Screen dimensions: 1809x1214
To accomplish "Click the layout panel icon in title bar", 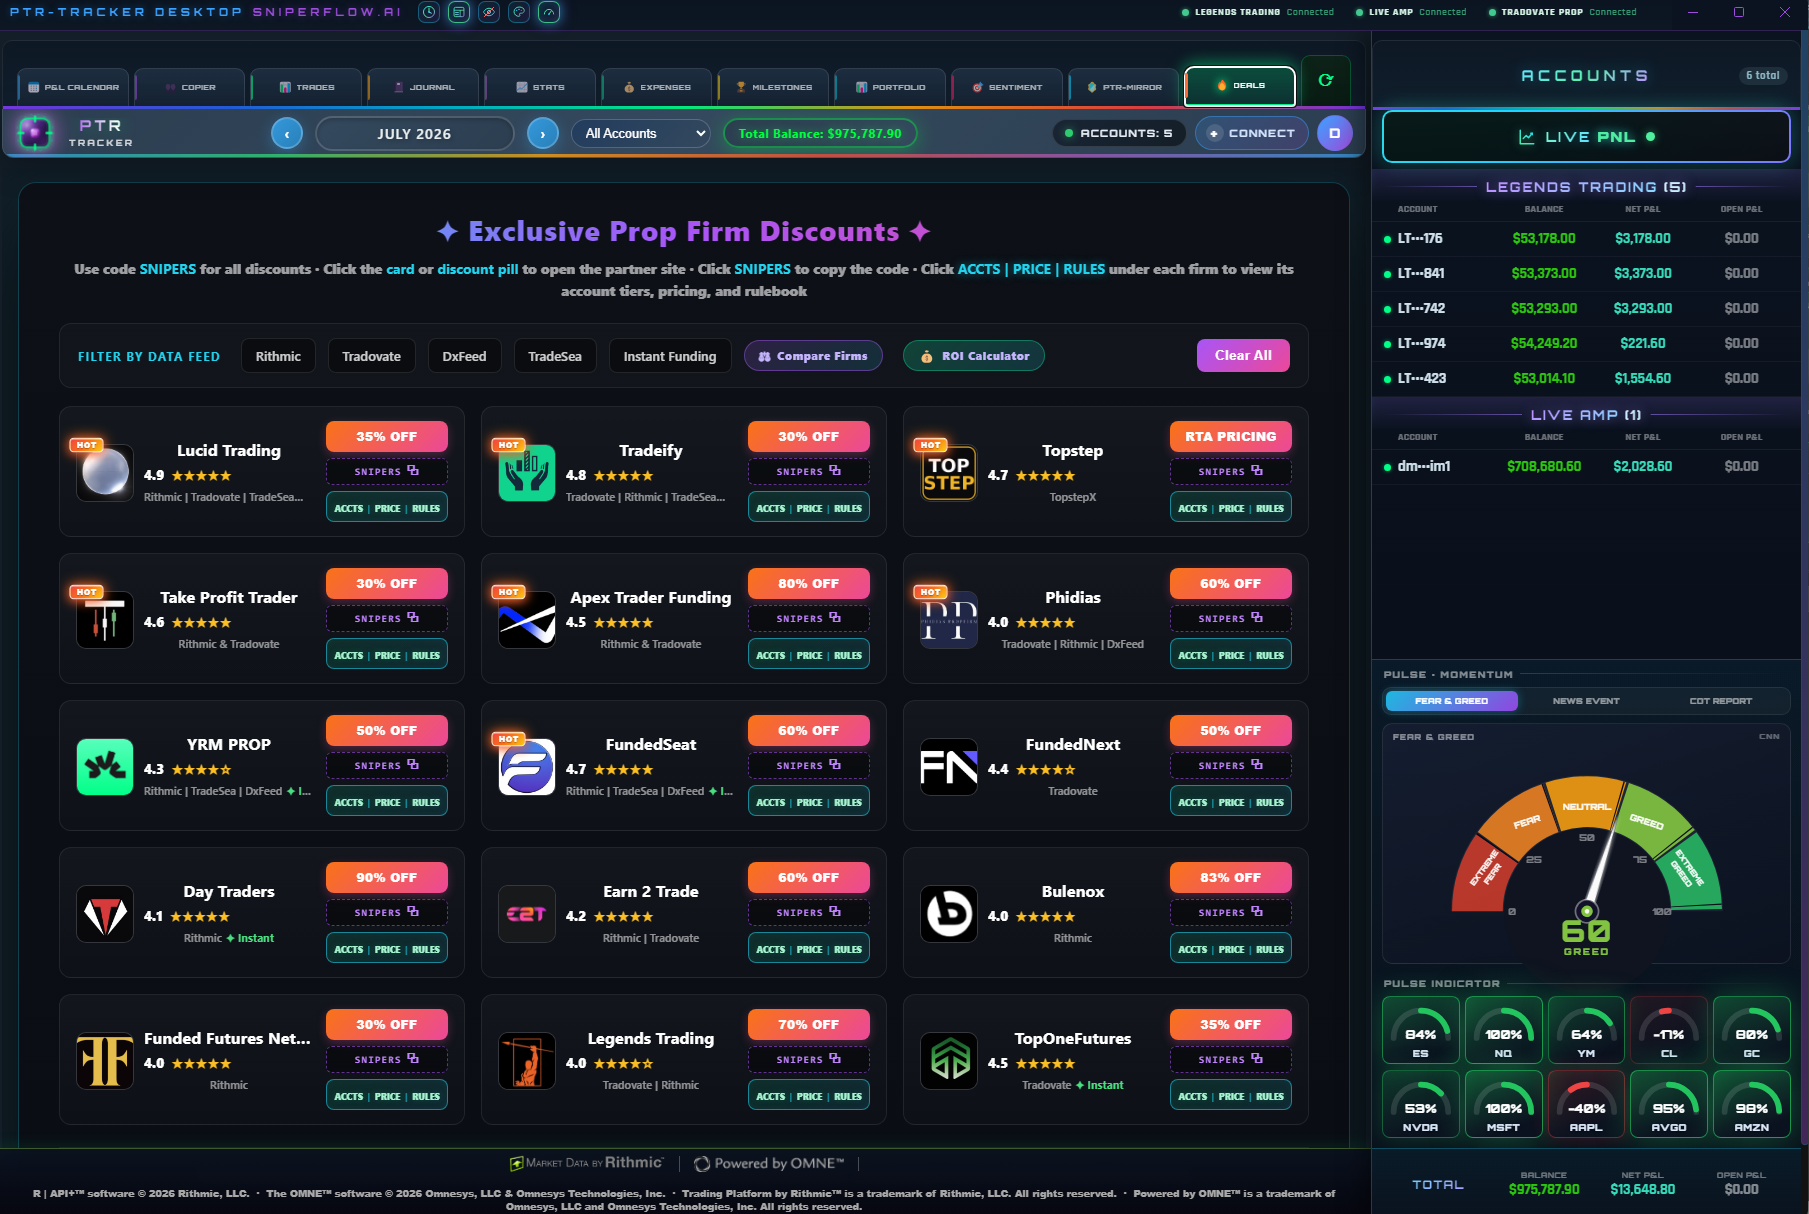I will click(459, 12).
